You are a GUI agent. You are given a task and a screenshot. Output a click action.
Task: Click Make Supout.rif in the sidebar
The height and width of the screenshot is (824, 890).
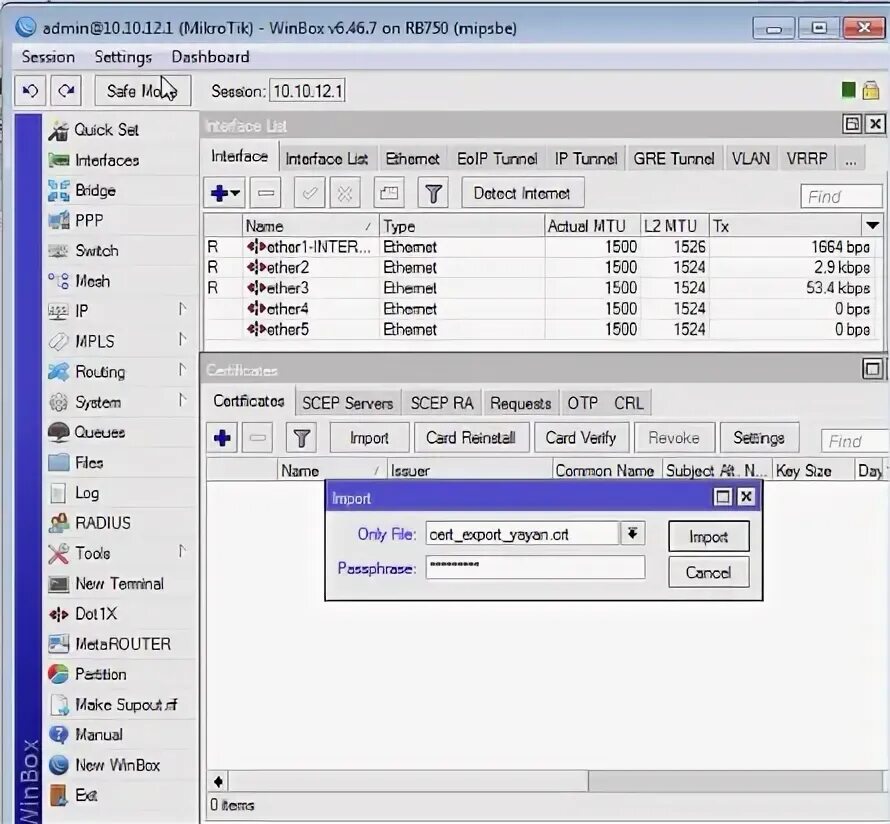tap(126, 705)
